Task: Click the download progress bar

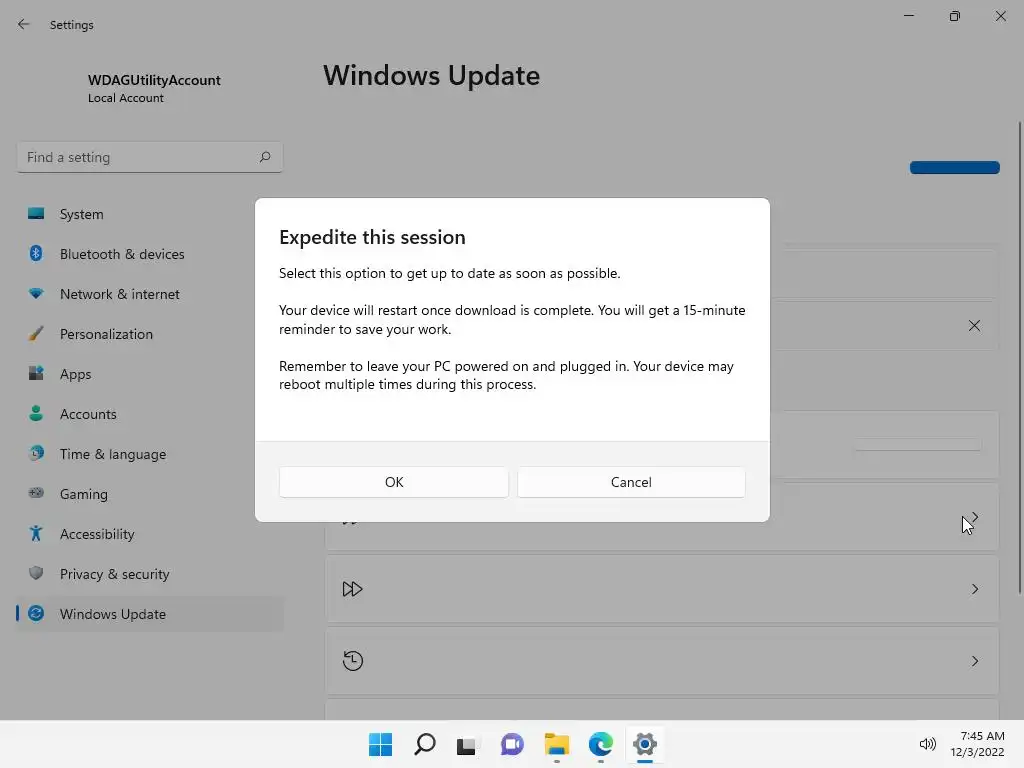Action: [x=918, y=445]
